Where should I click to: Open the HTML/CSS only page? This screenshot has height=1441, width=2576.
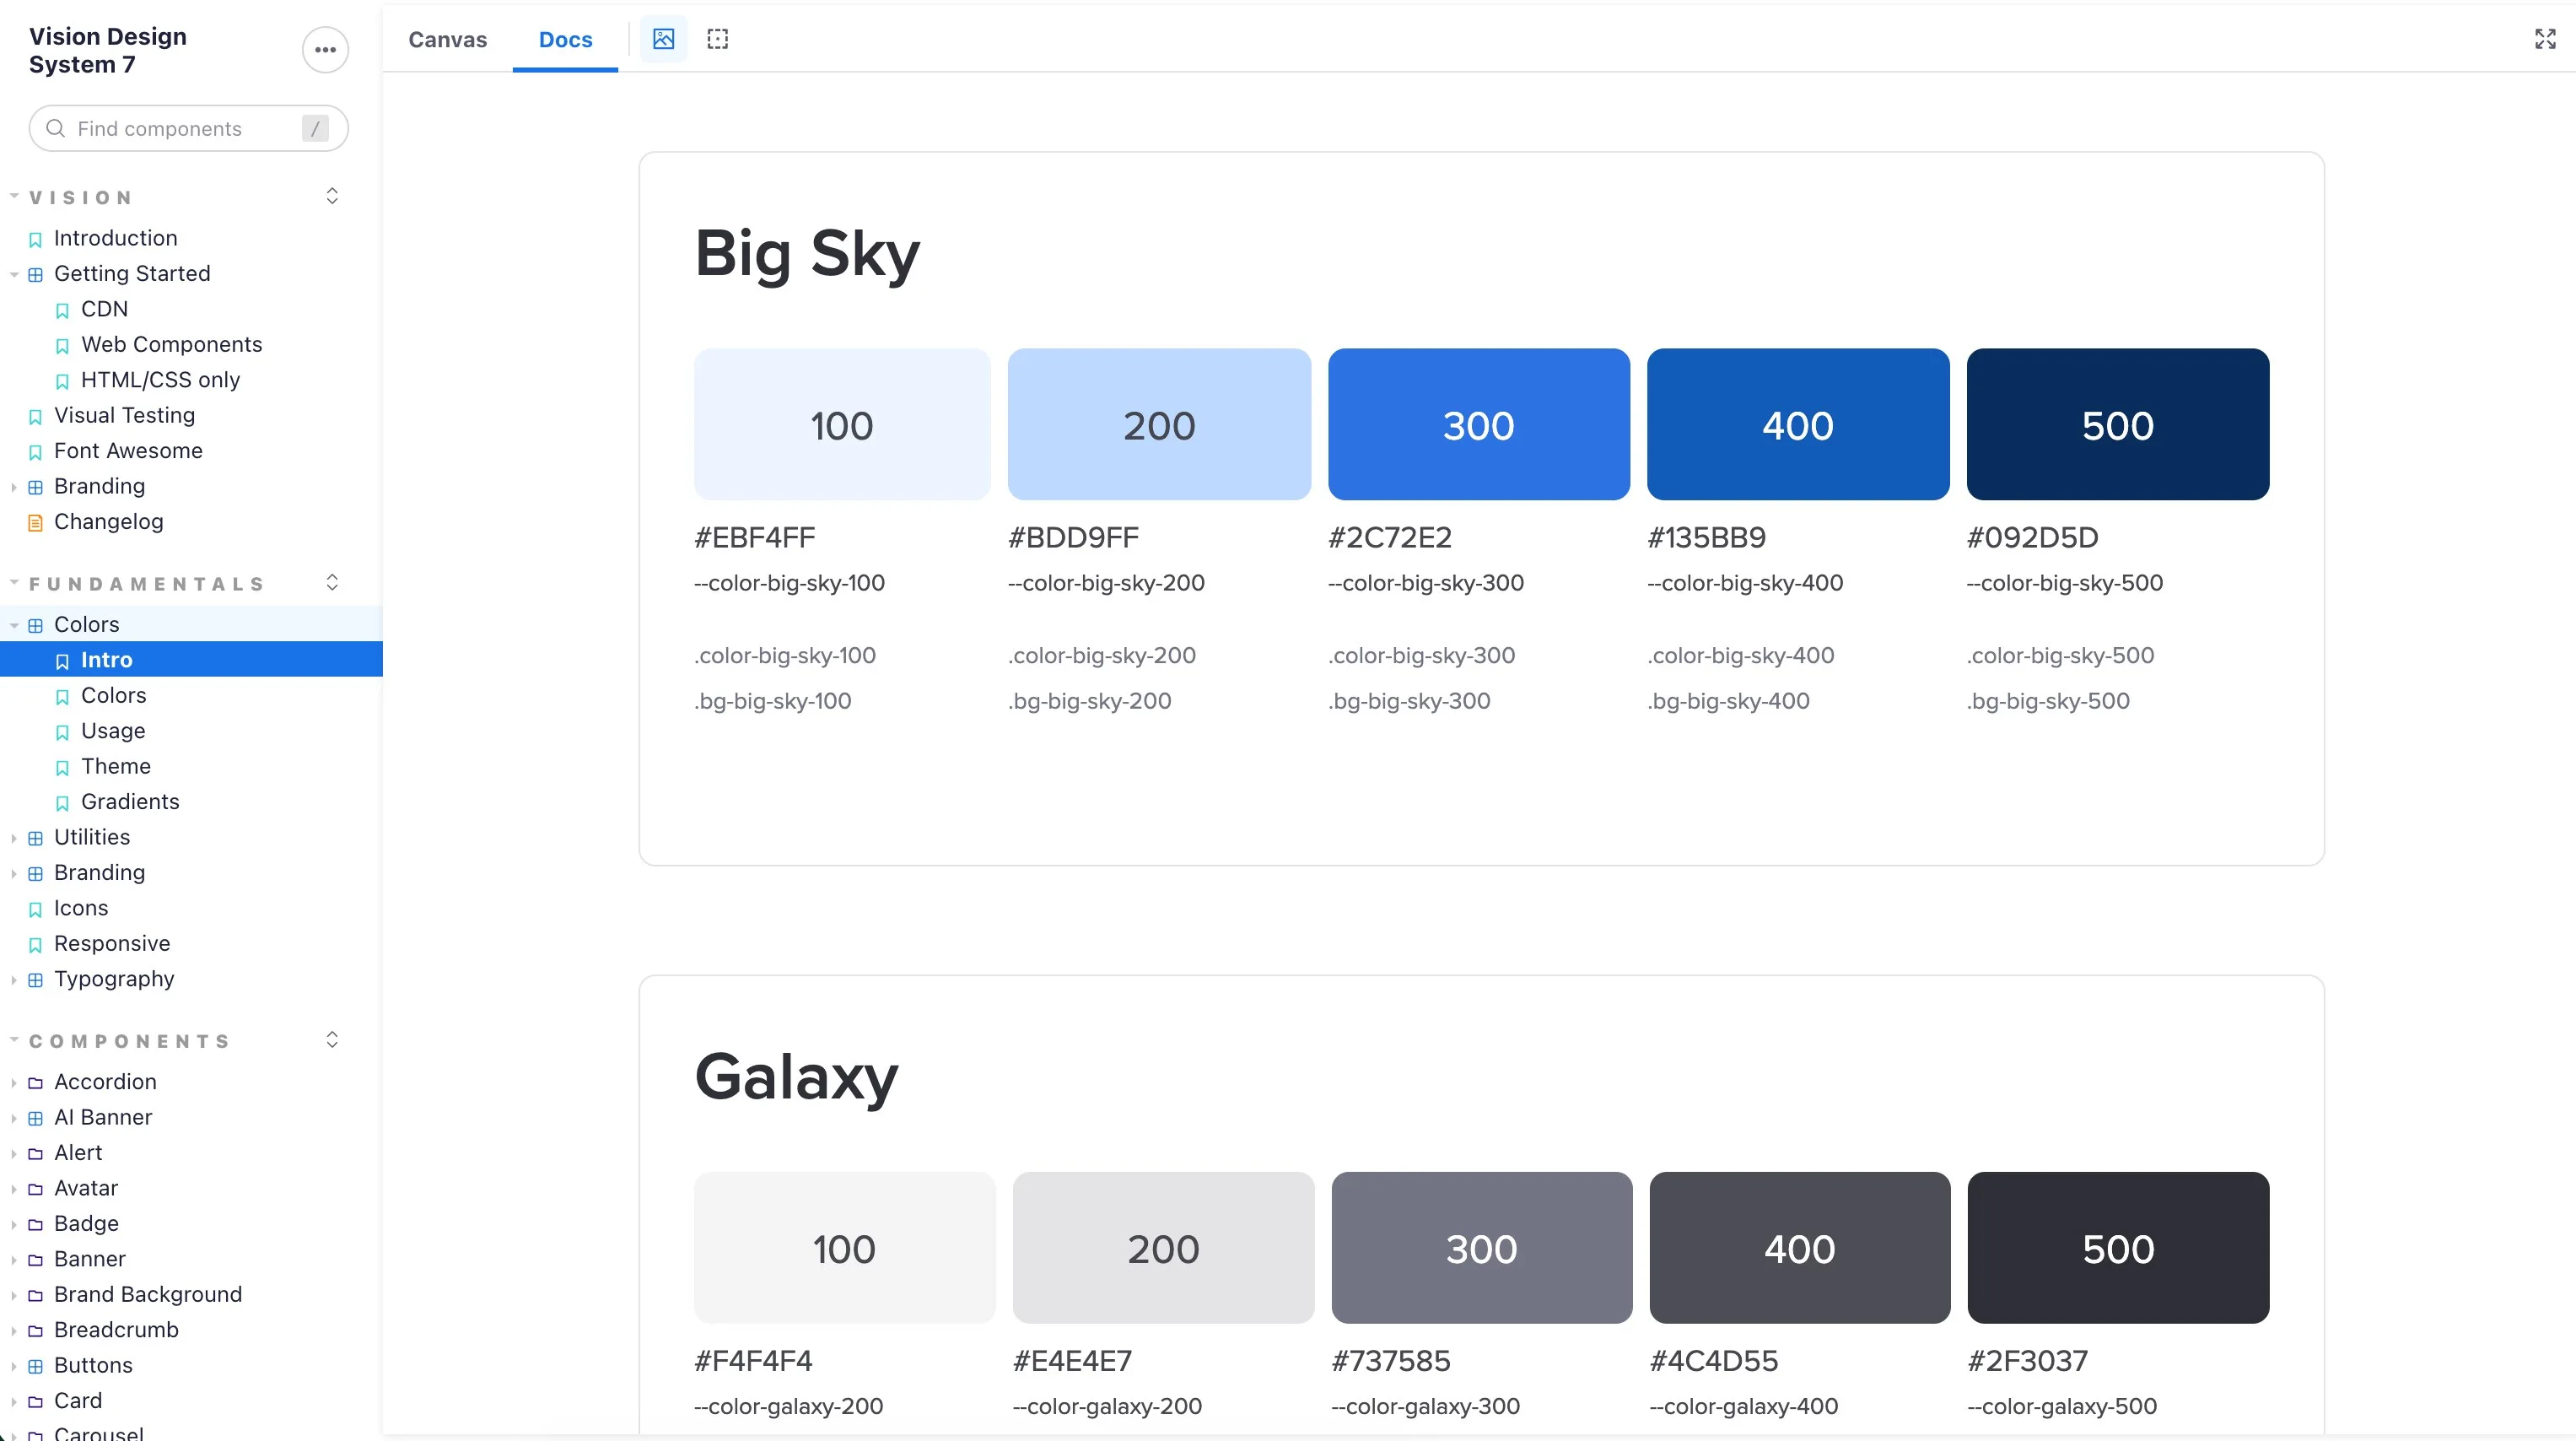[160, 380]
